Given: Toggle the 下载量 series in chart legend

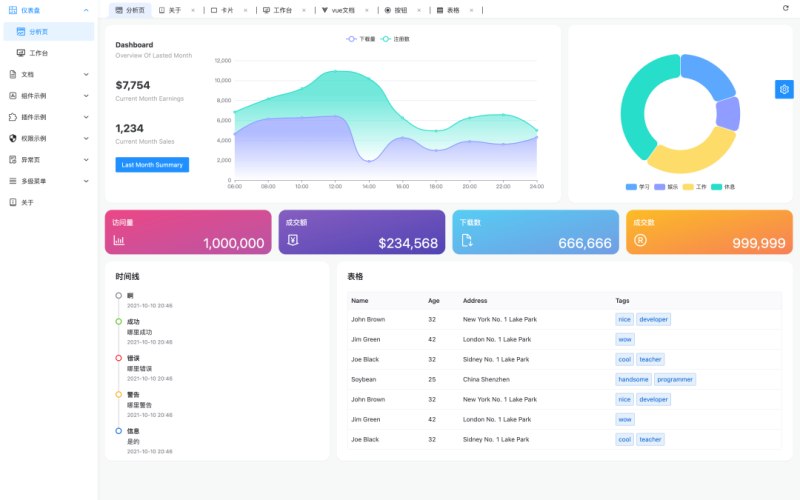Looking at the screenshot, I should click(x=361, y=39).
